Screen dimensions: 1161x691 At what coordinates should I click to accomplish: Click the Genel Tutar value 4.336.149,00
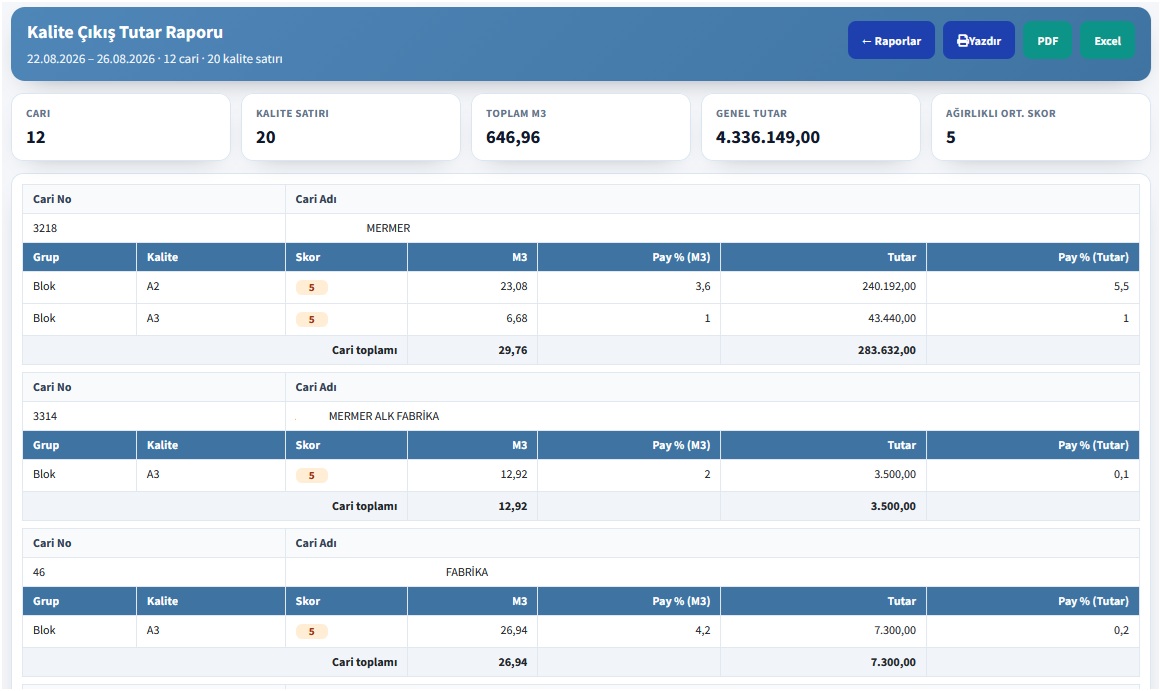pyautogui.click(x=767, y=137)
